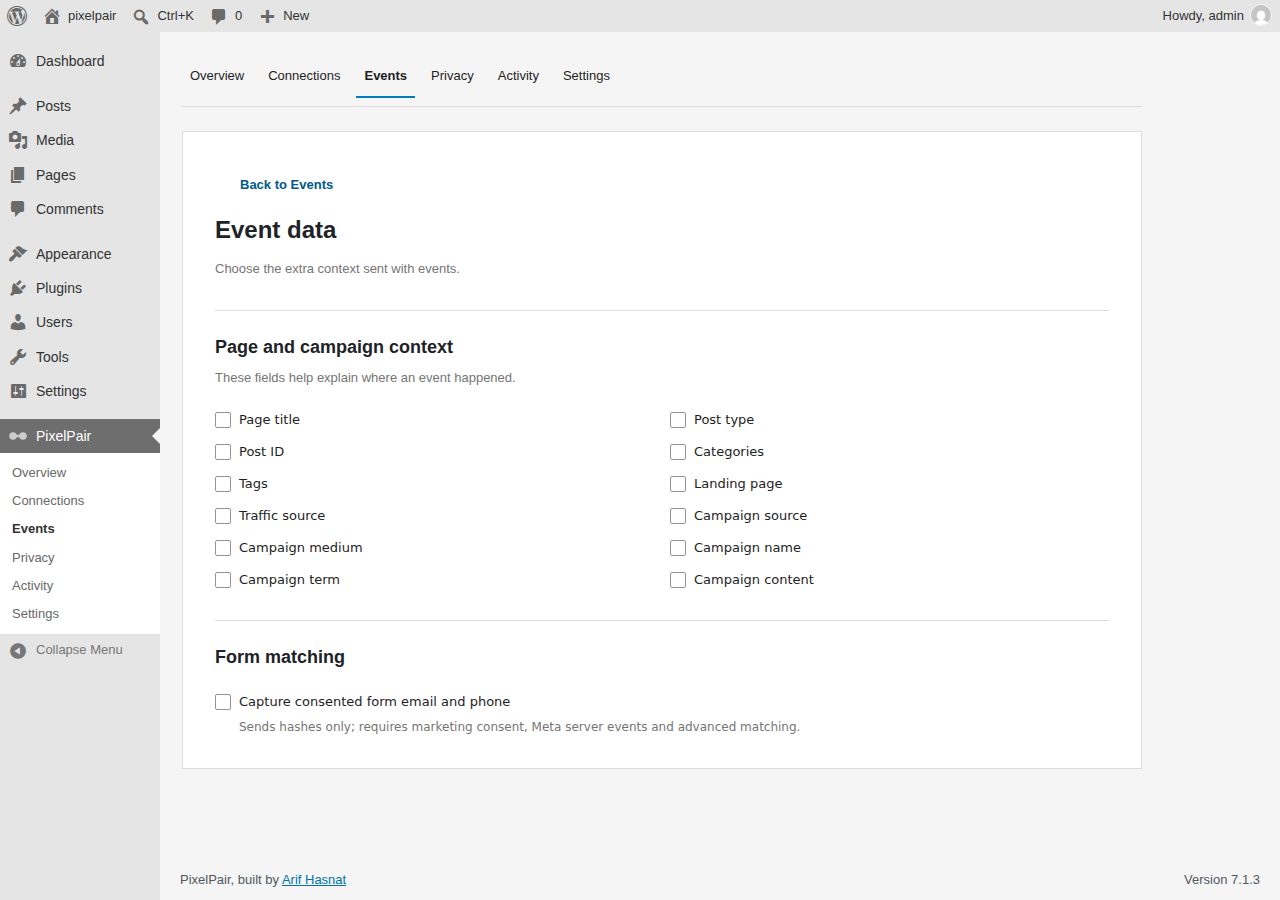Click the WordPress logo icon
This screenshot has height=900, width=1280.
click(17, 16)
